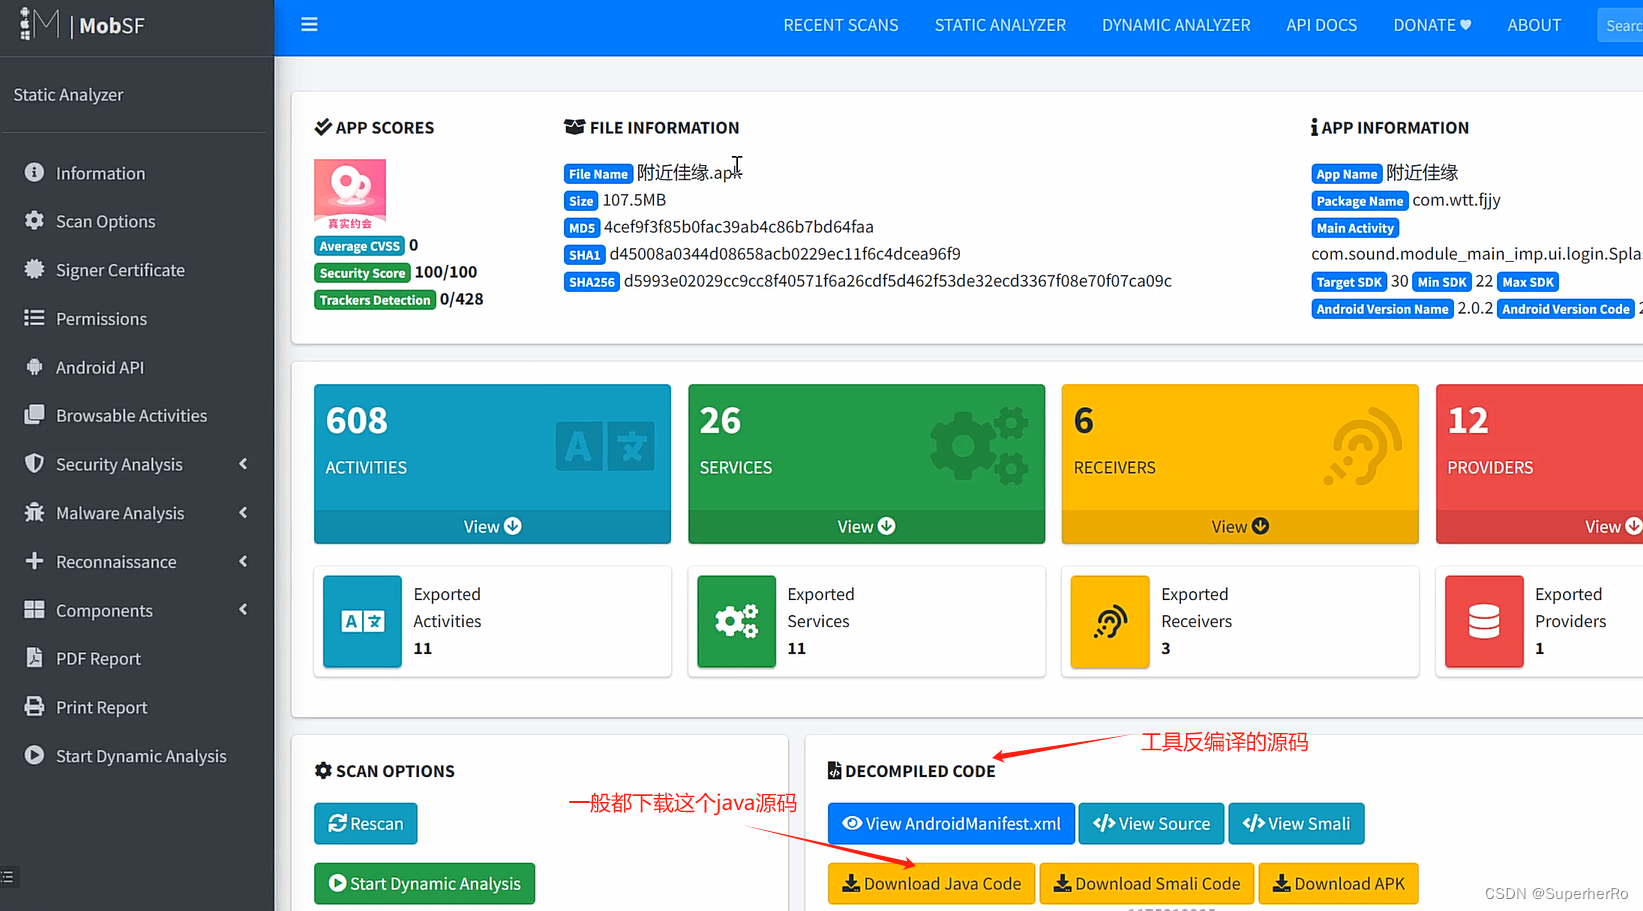The image size is (1643, 911).
Task: Click View AndroidManifest.xml button
Action: point(951,824)
